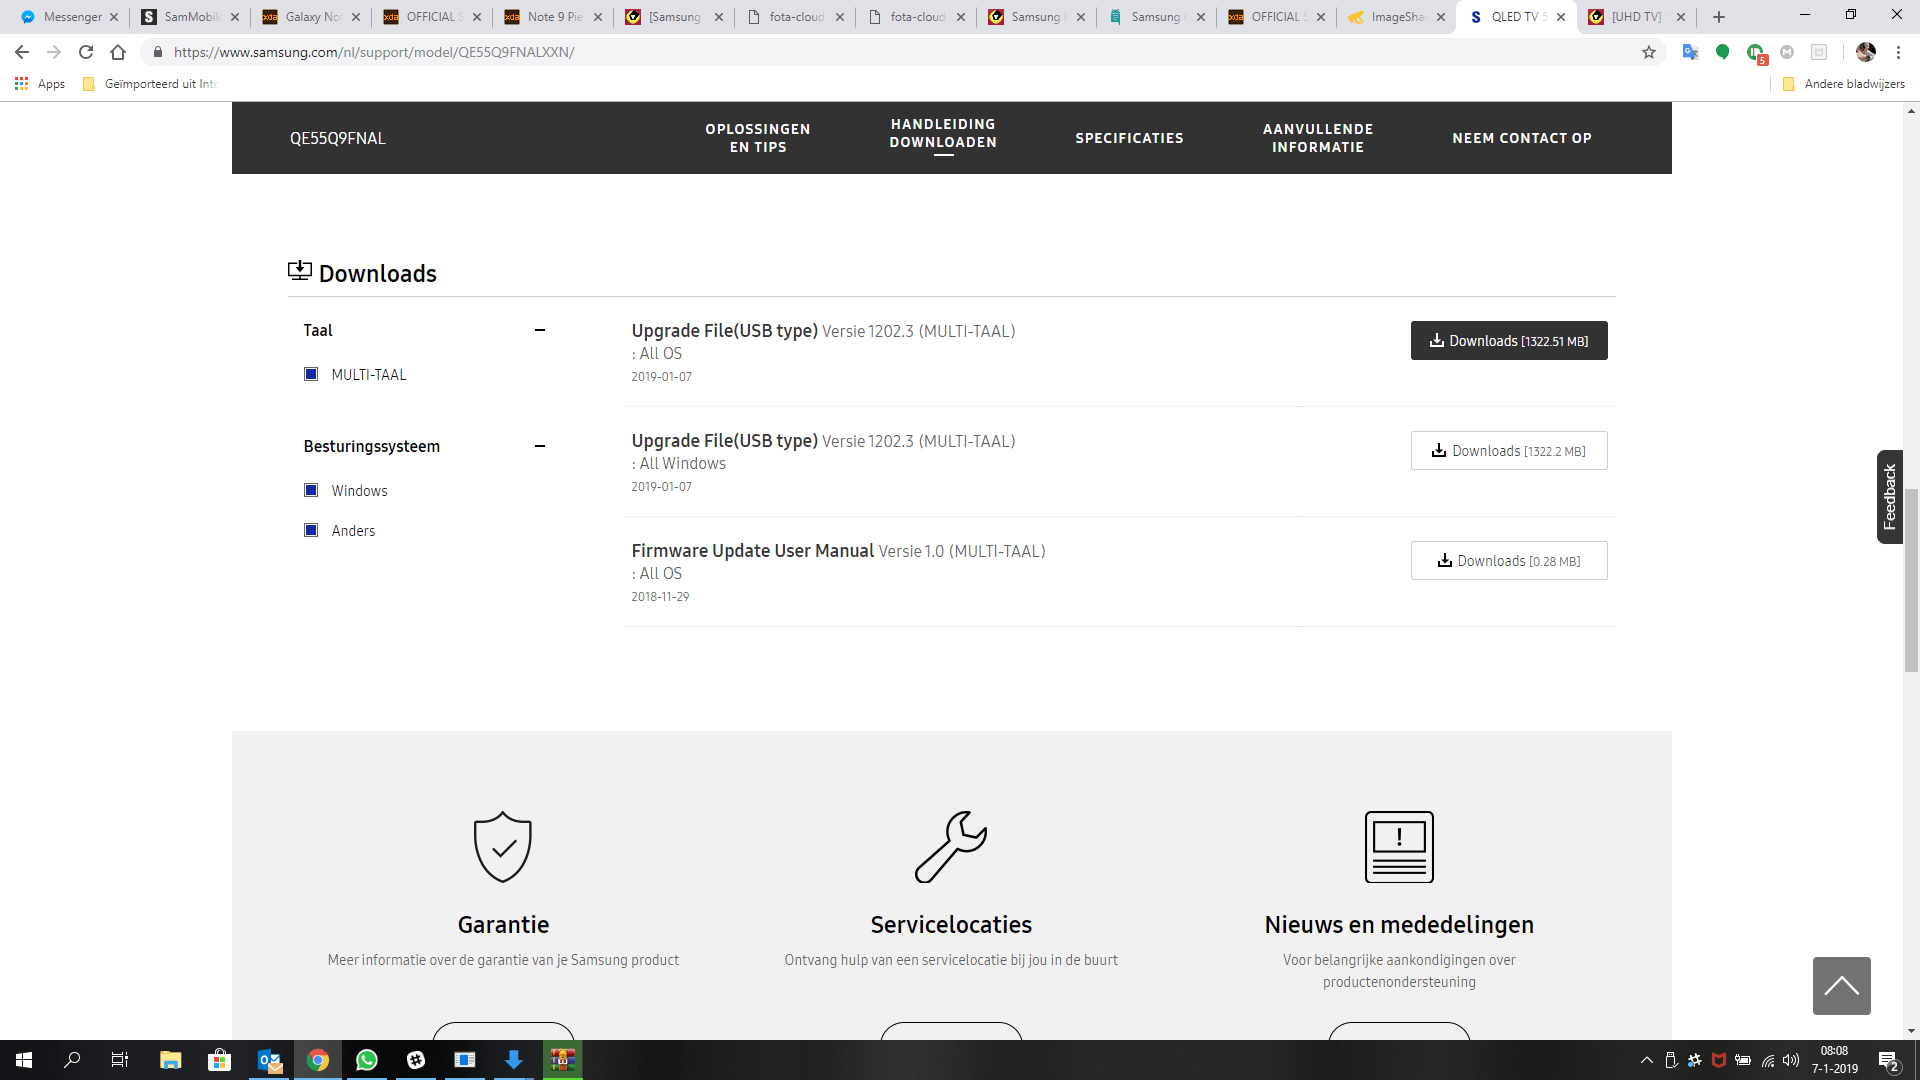Collapse the Taal filter section
1920x1080 pixels.
[x=540, y=330]
